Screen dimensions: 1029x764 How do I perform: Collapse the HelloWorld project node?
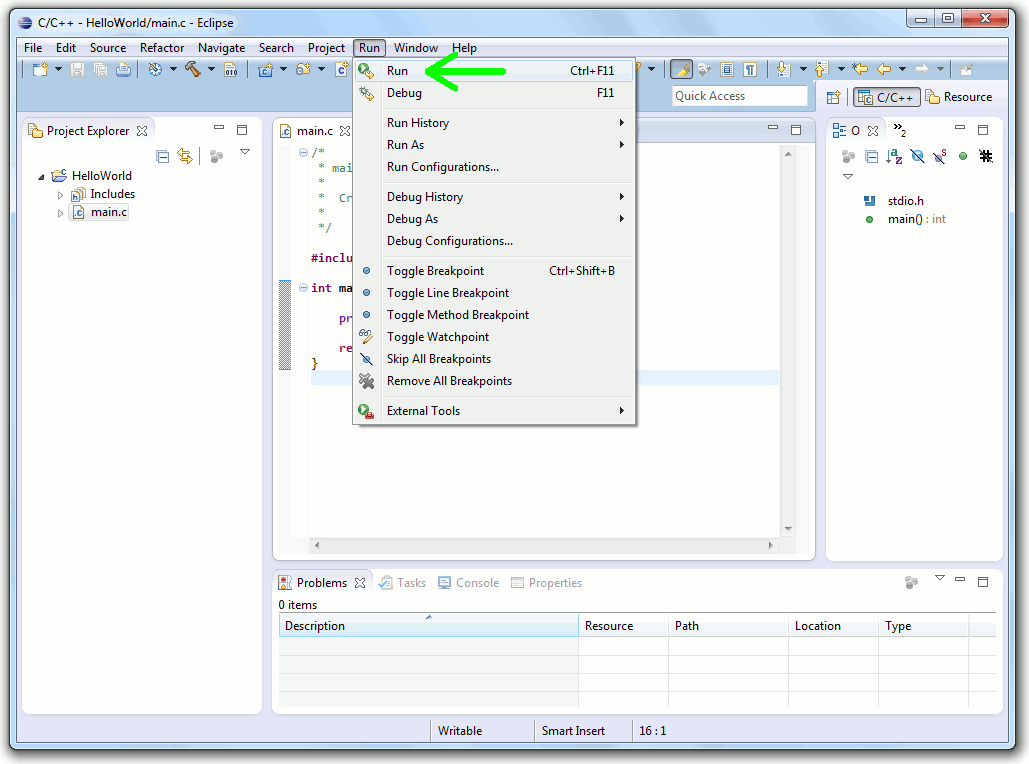coord(41,177)
